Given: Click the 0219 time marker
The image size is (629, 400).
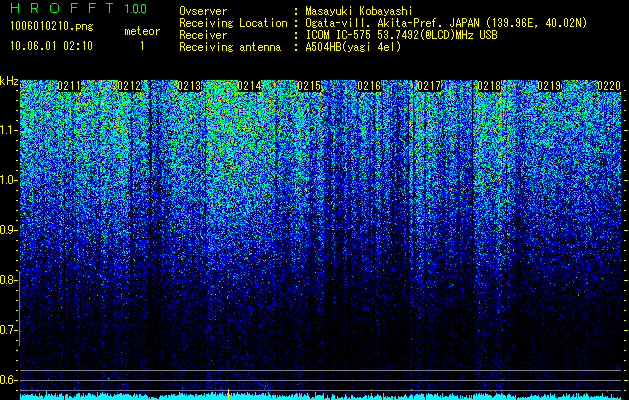Looking at the screenshot, I should (549, 86).
